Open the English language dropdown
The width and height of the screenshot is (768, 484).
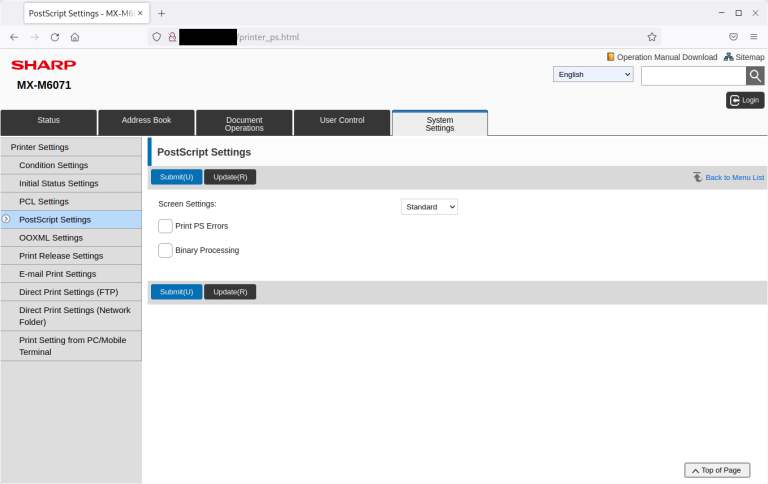tap(593, 74)
